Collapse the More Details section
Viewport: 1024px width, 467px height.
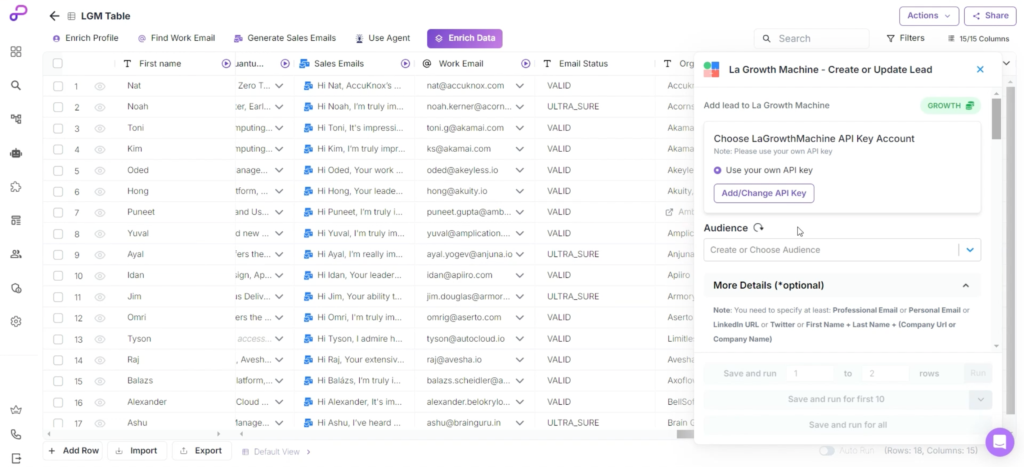tap(965, 286)
